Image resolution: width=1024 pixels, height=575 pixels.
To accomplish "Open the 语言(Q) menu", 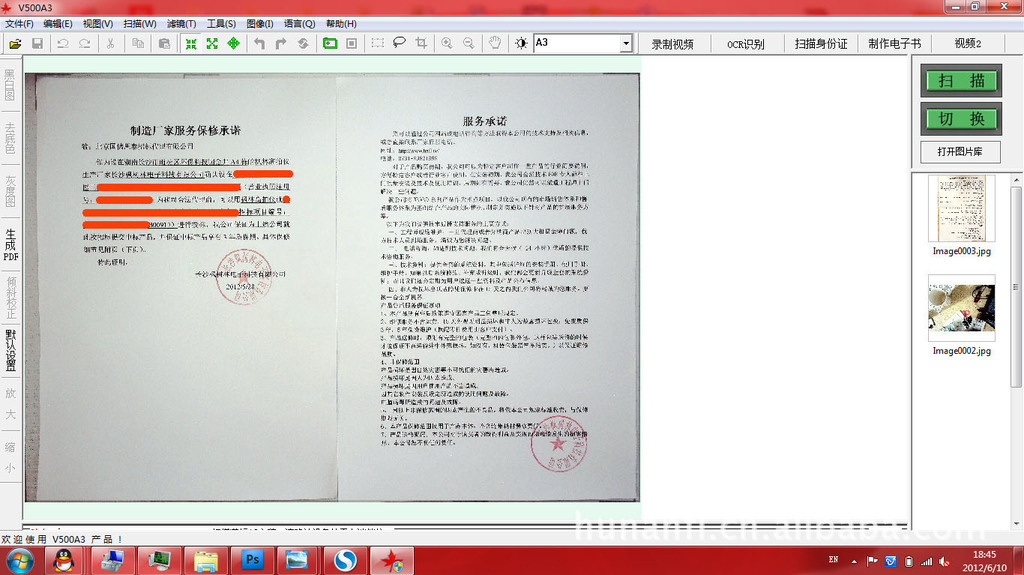I will click(x=299, y=24).
